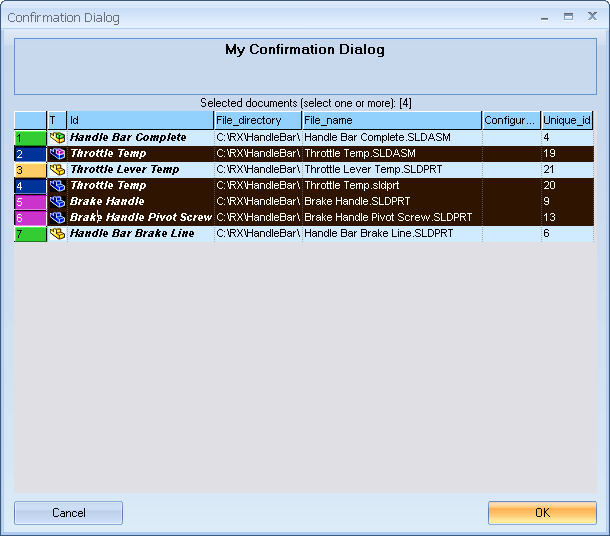Select blue row number 2 cell
Image resolution: width=610 pixels, height=536 pixels.
point(30,154)
